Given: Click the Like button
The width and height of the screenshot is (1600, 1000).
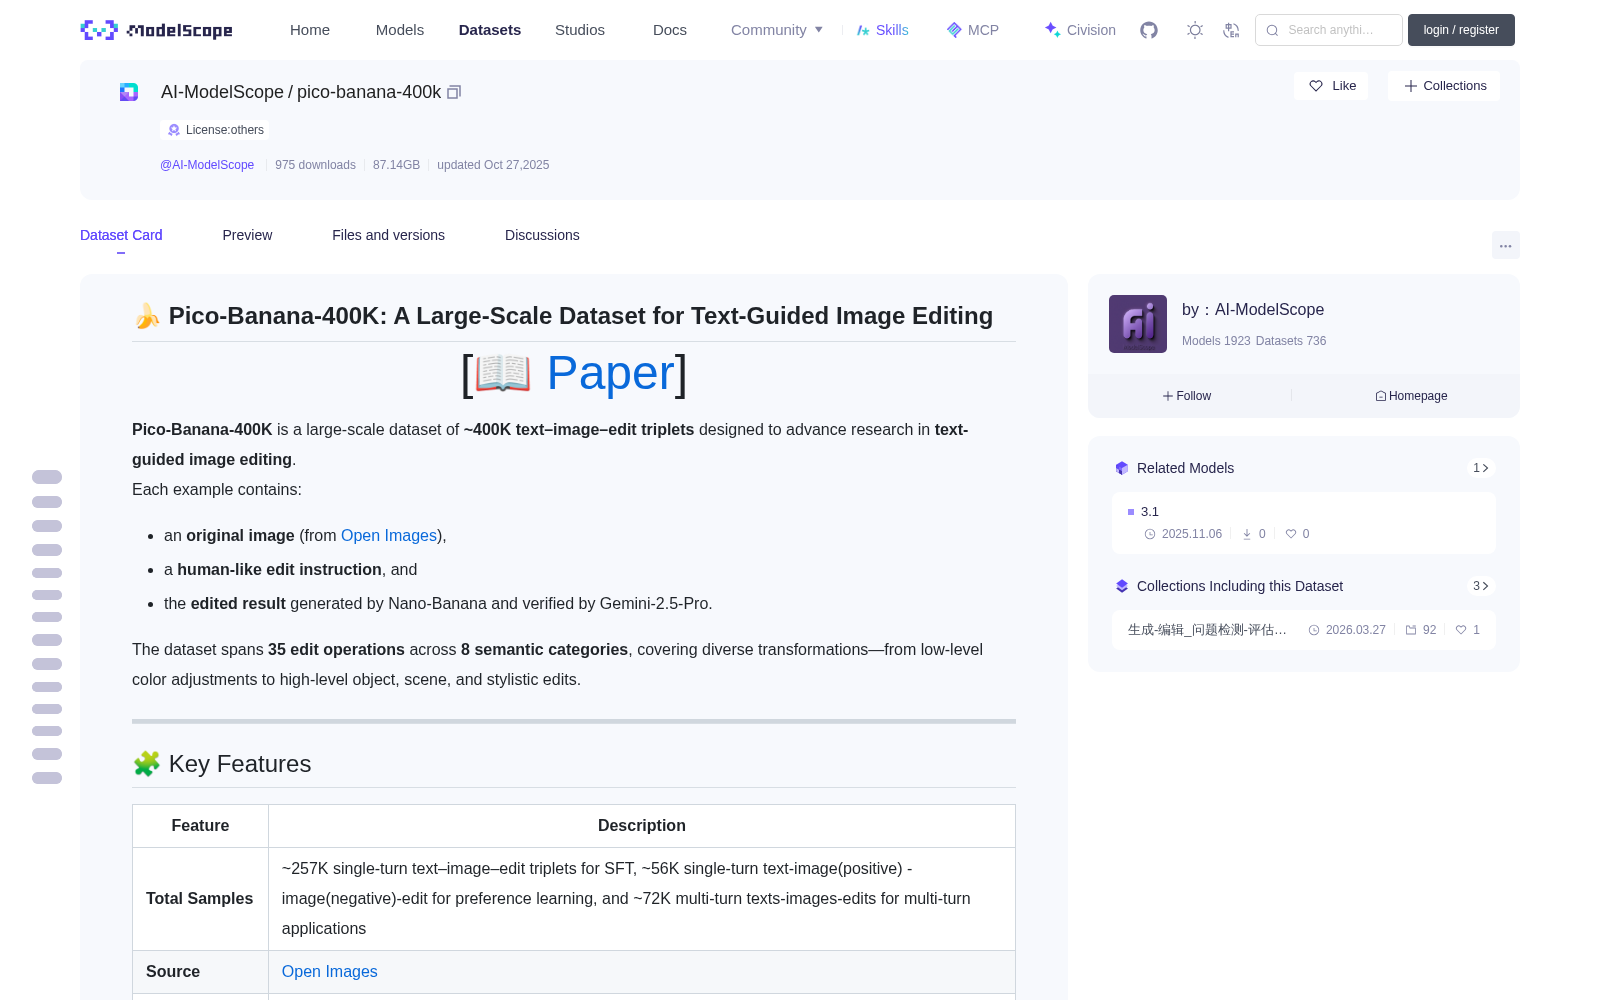Looking at the screenshot, I should coord(1331,86).
